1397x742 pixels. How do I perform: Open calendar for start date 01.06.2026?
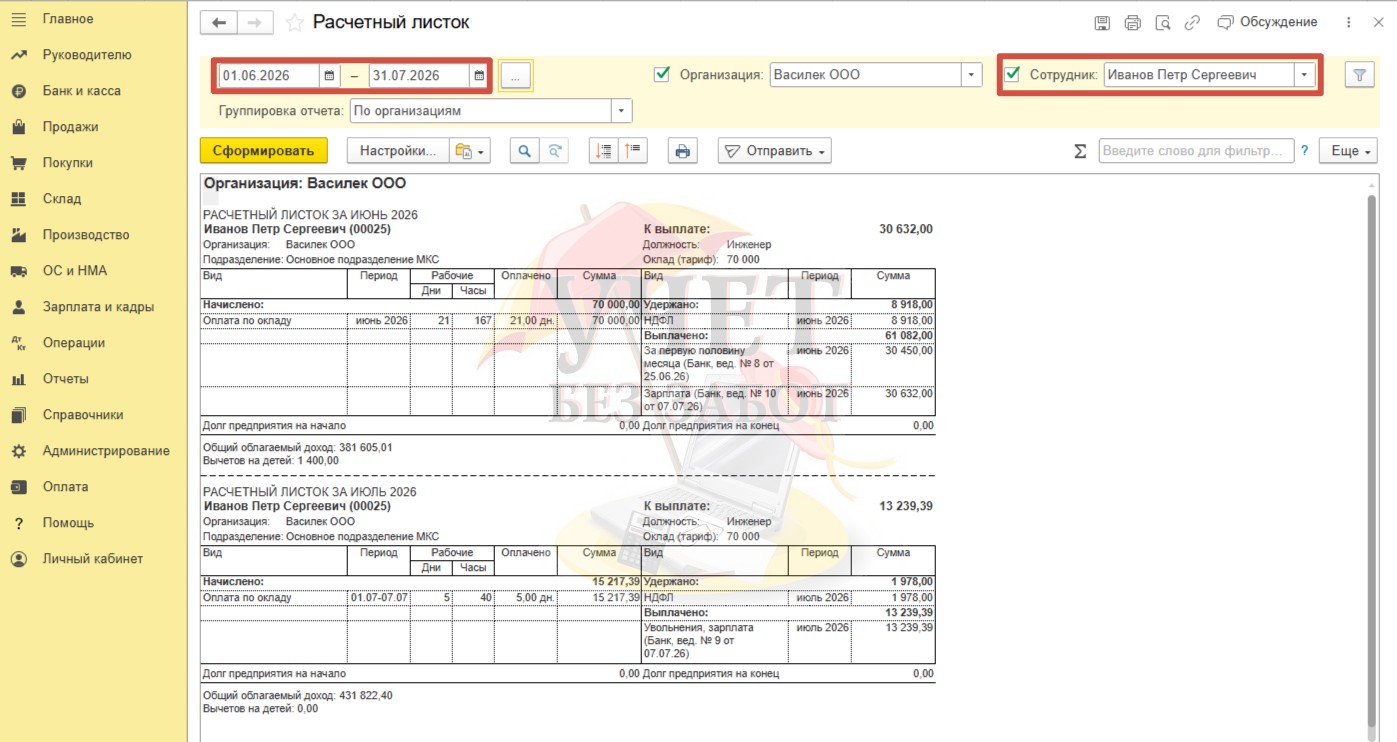(x=329, y=75)
